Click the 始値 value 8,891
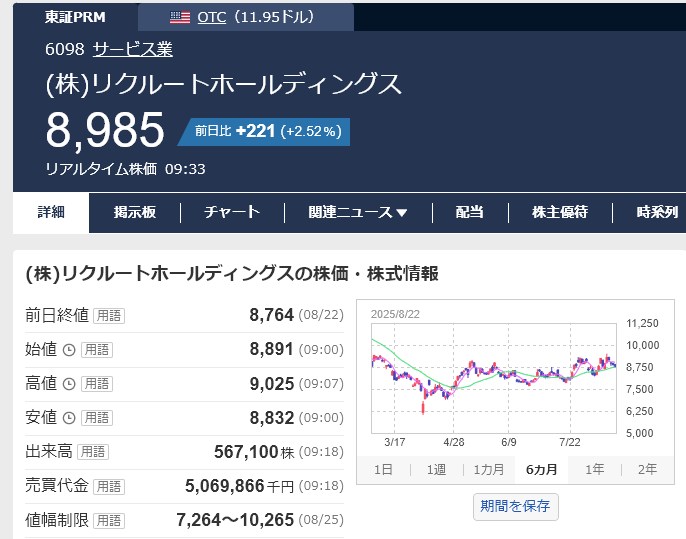 pyautogui.click(x=271, y=349)
